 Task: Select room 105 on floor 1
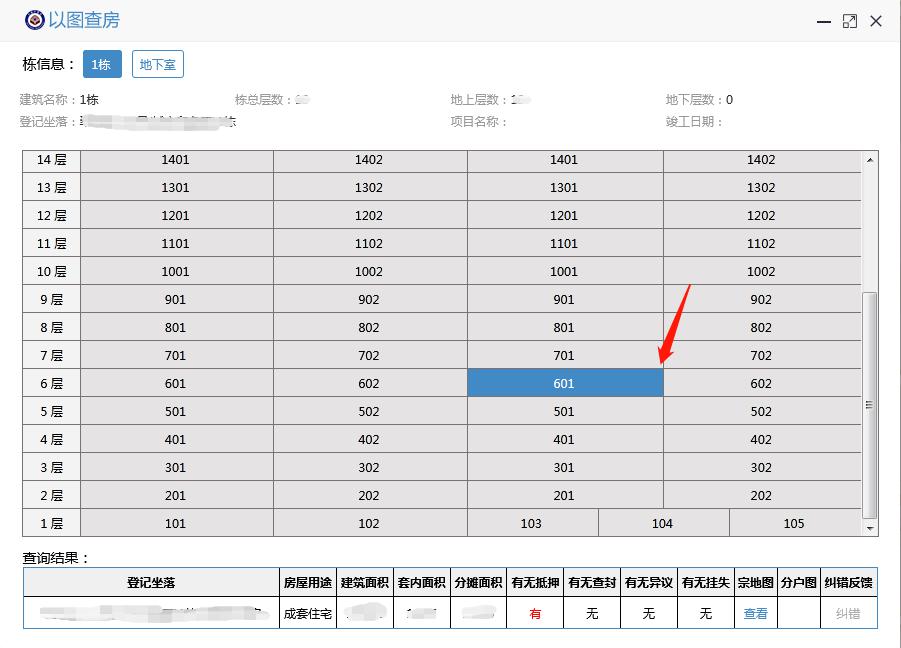pyautogui.click(x=794, y=523)
